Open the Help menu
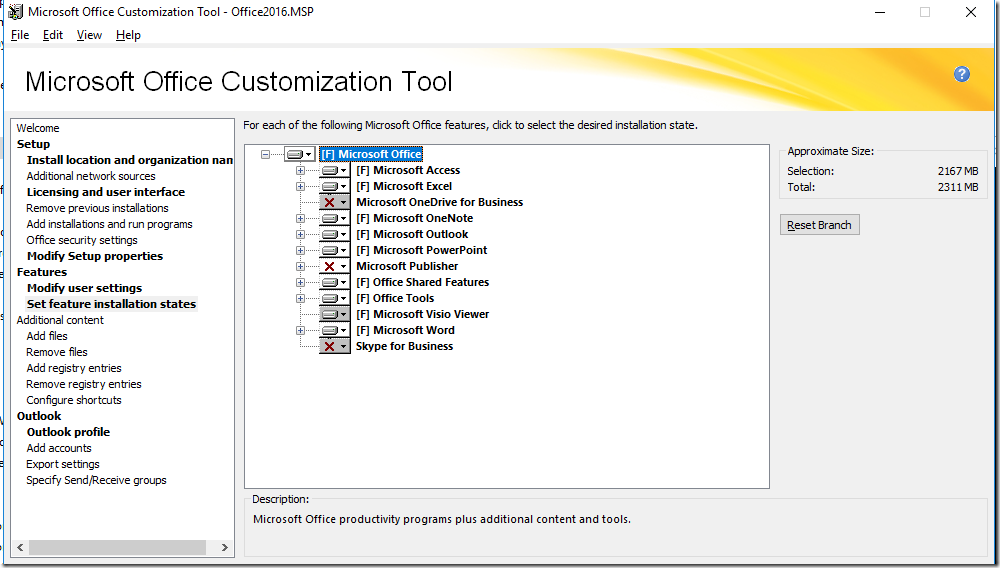This screenshot has width=1000, height=568. click(x=128, y=35)
